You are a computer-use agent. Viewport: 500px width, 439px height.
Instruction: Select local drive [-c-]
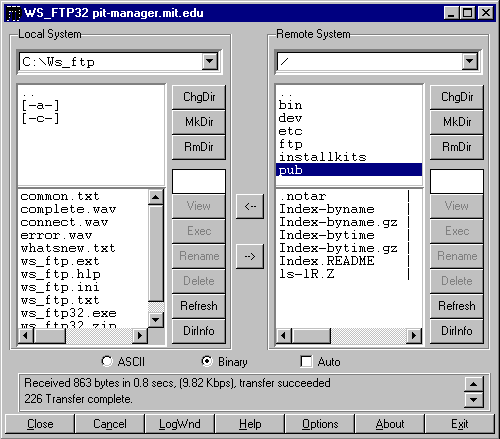click(40, 118)
